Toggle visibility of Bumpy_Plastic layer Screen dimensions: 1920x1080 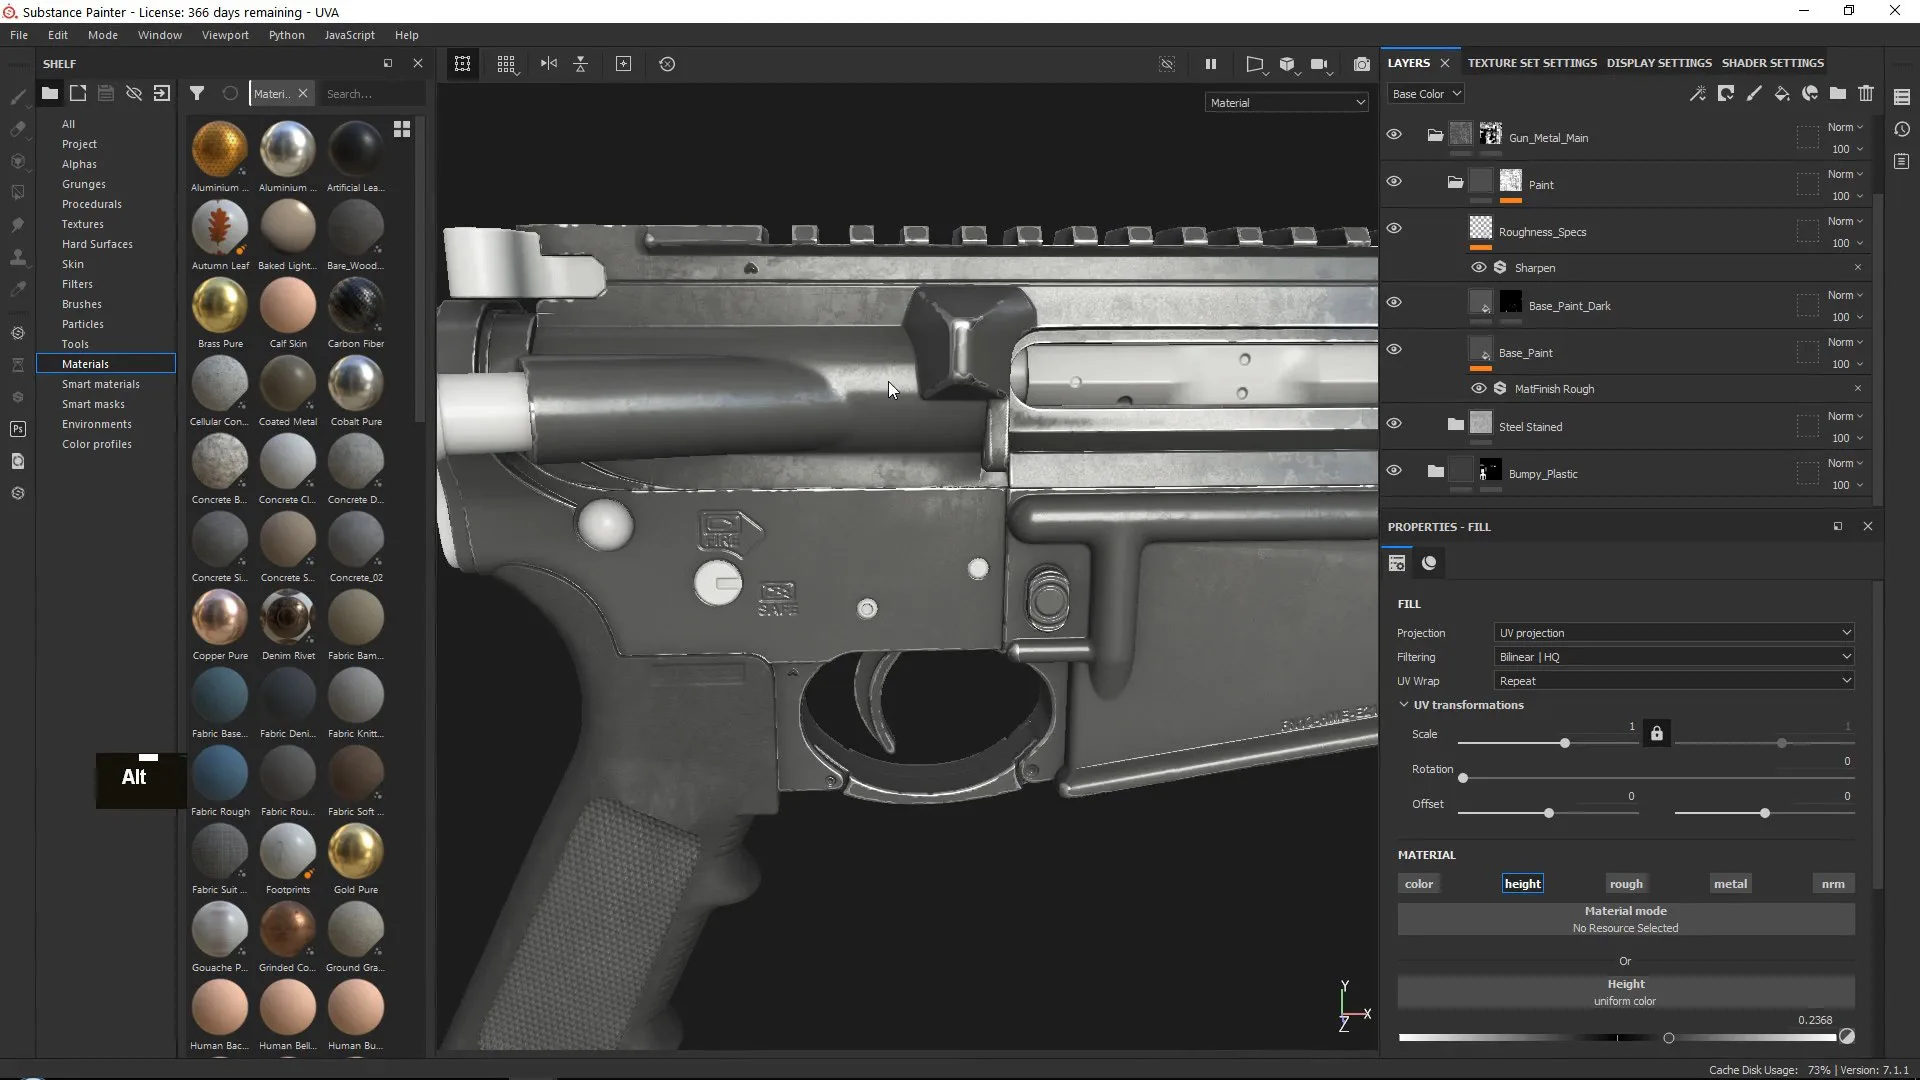pos(1394,472)
